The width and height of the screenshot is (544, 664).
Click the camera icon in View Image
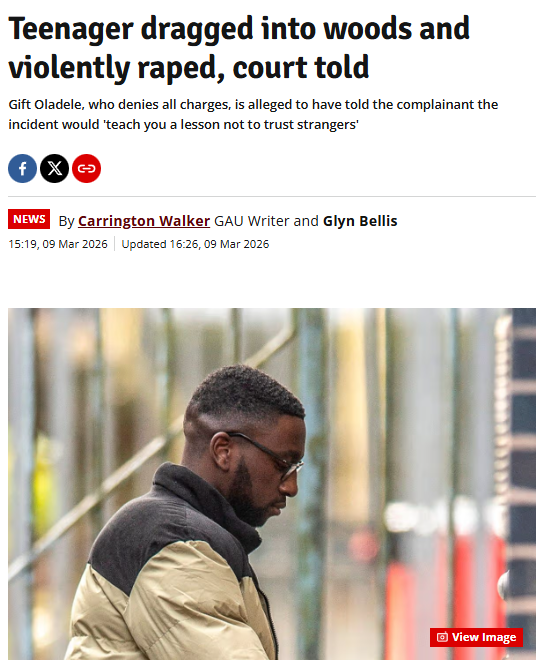tap(442, 637)
